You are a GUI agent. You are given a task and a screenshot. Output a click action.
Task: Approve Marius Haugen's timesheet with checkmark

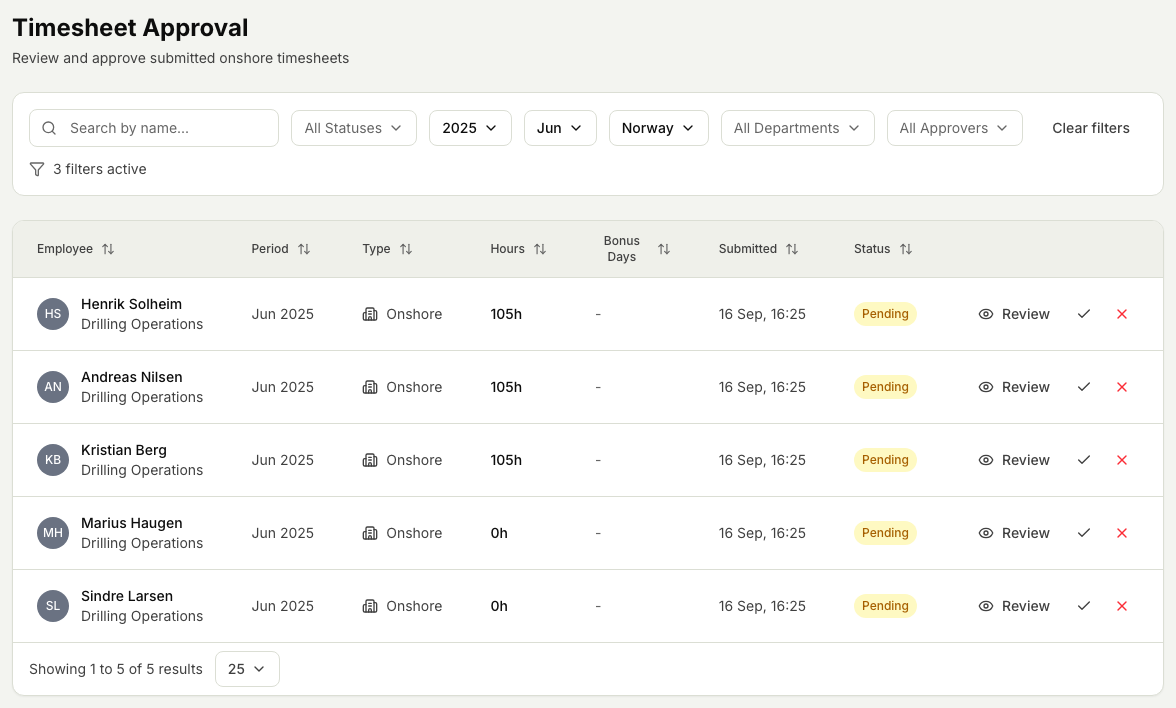point(1084,533)
